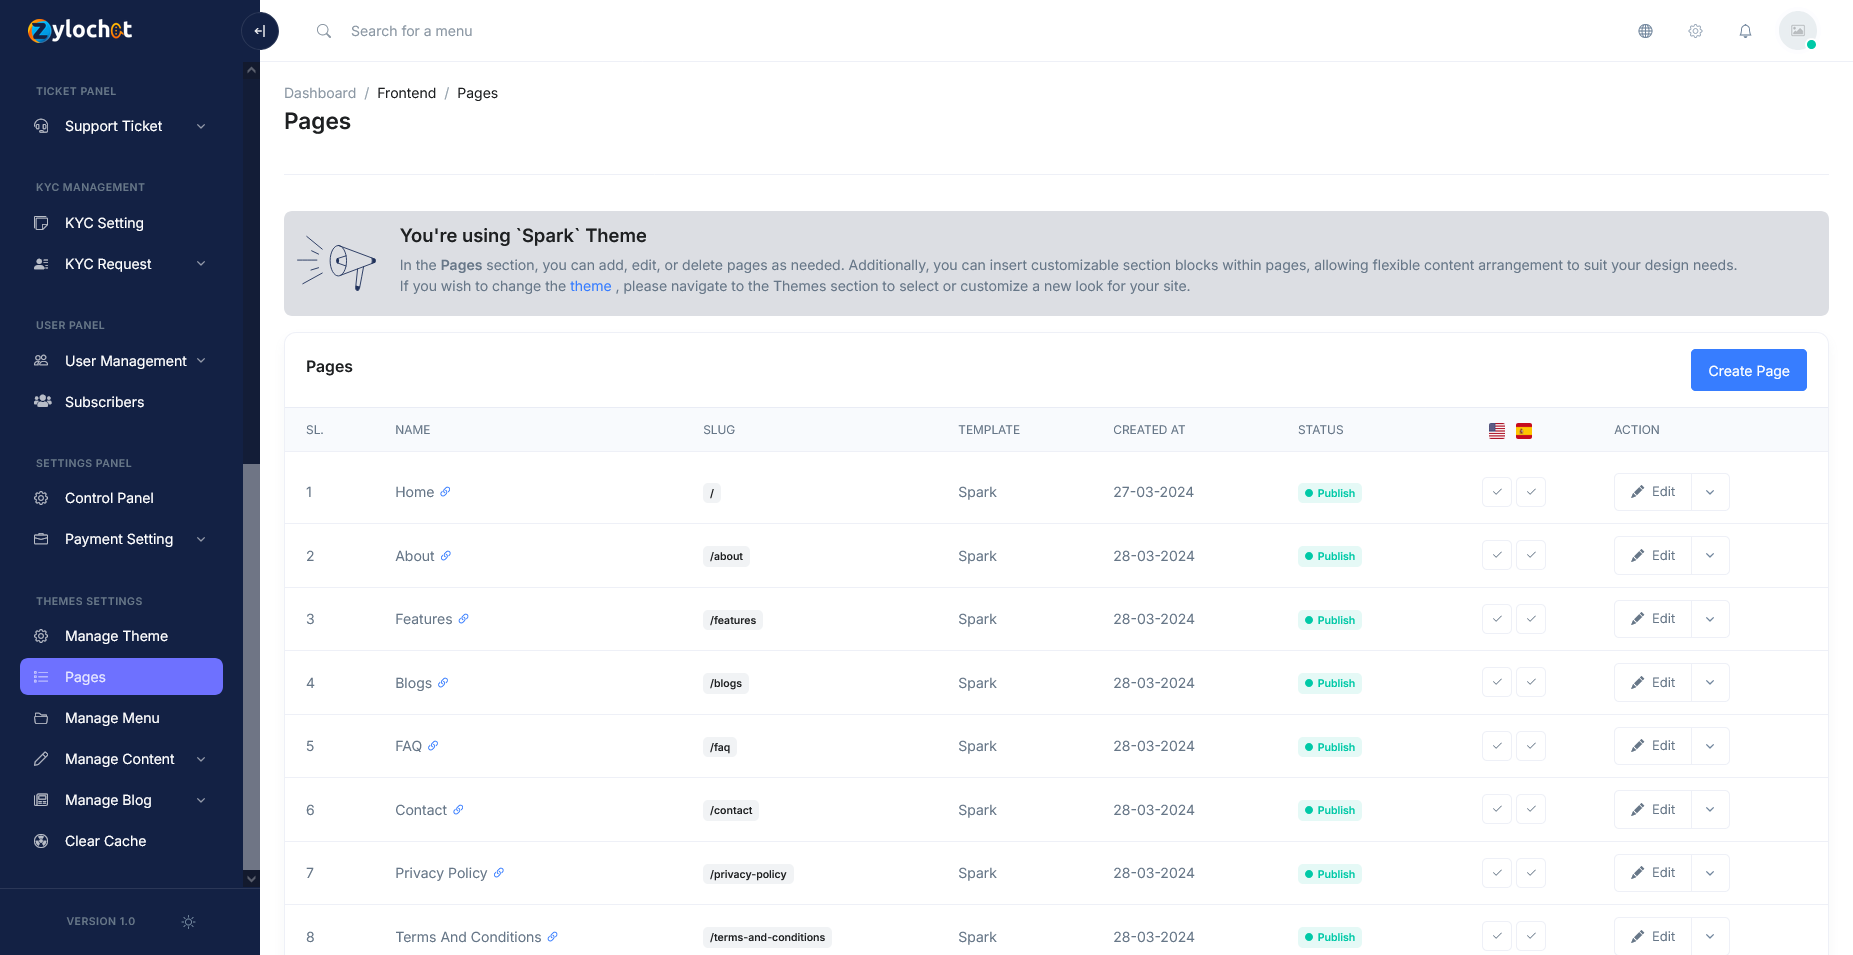Open FAQ page link icon
Viewport: 1853px width, 955px height.
pos(433,745)
